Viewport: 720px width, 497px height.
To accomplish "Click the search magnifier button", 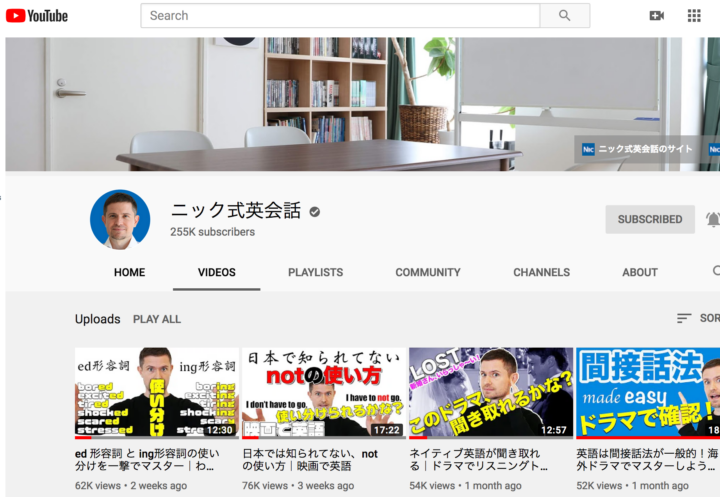I will point(565,16).
